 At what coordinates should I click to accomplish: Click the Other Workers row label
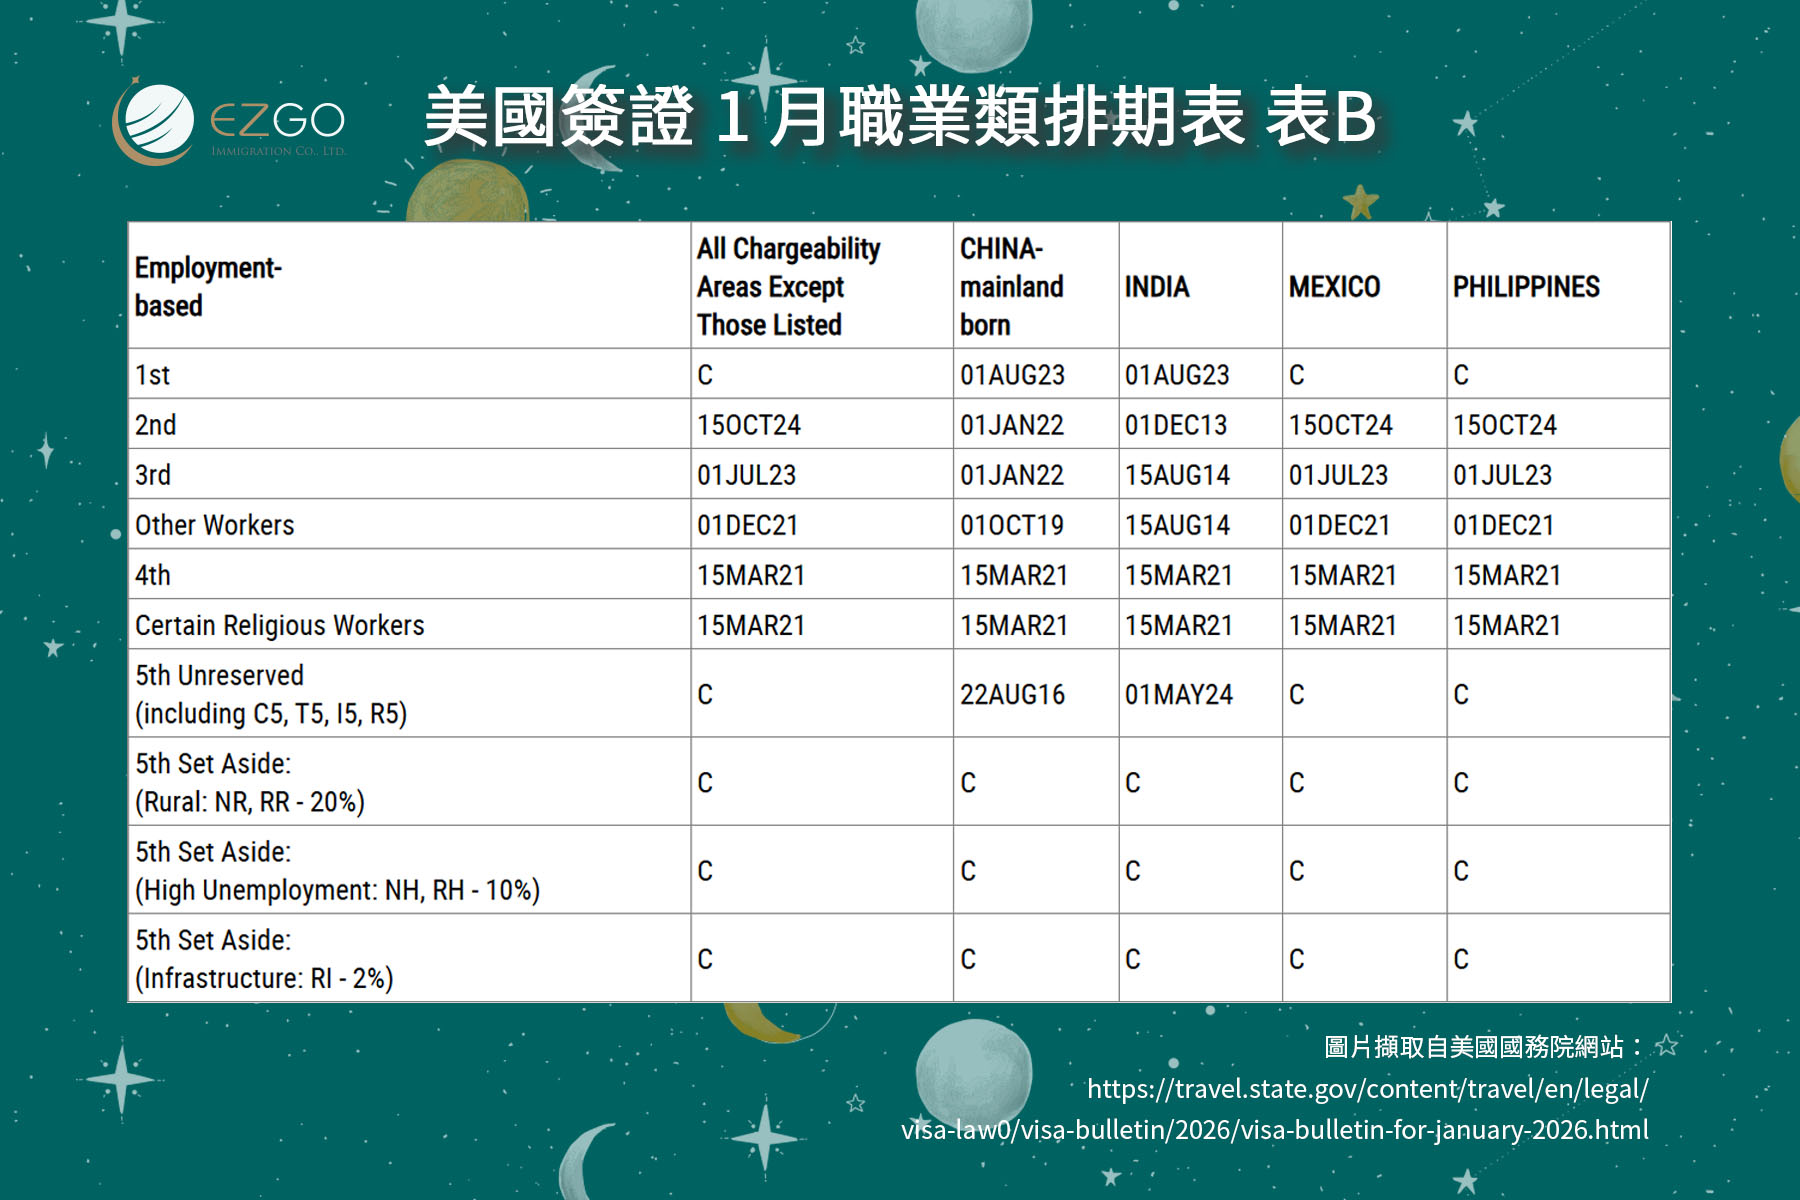[x=215, y=525]
